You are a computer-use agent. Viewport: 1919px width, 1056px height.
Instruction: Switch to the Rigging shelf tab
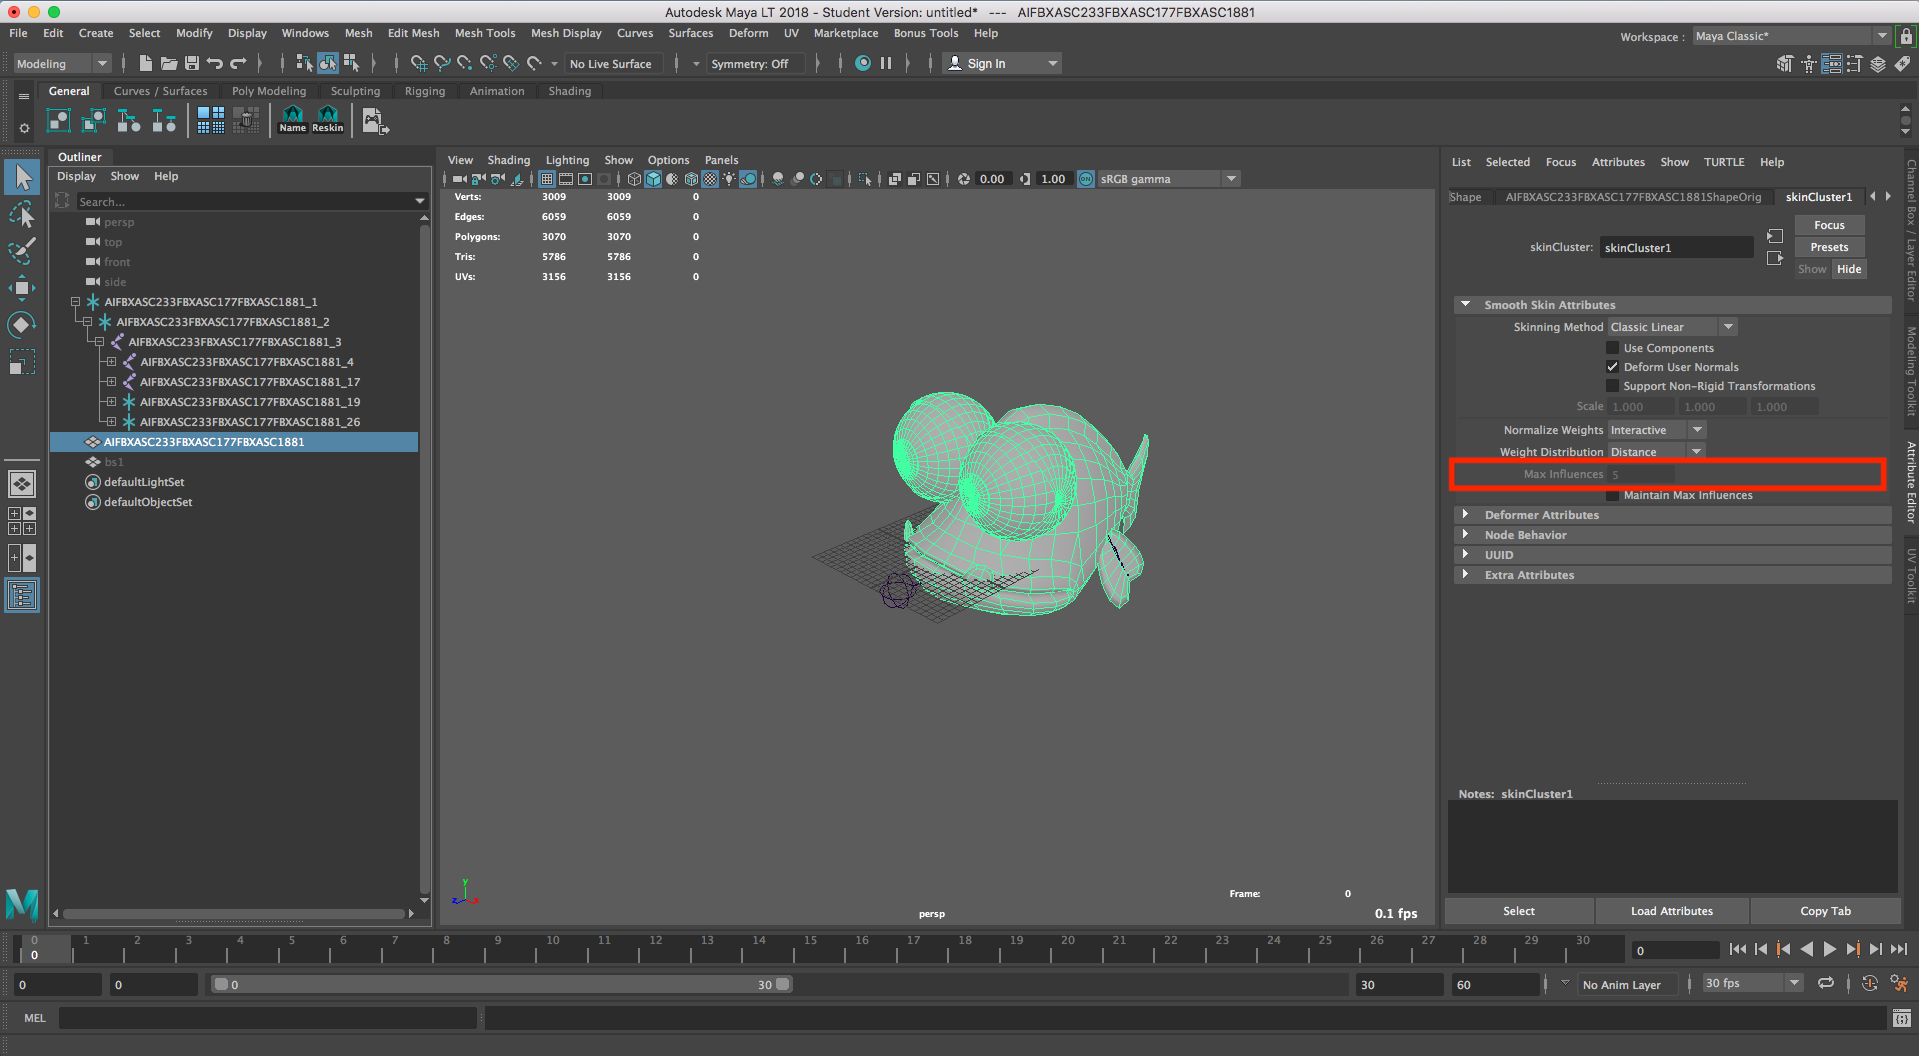pos(425,91)
